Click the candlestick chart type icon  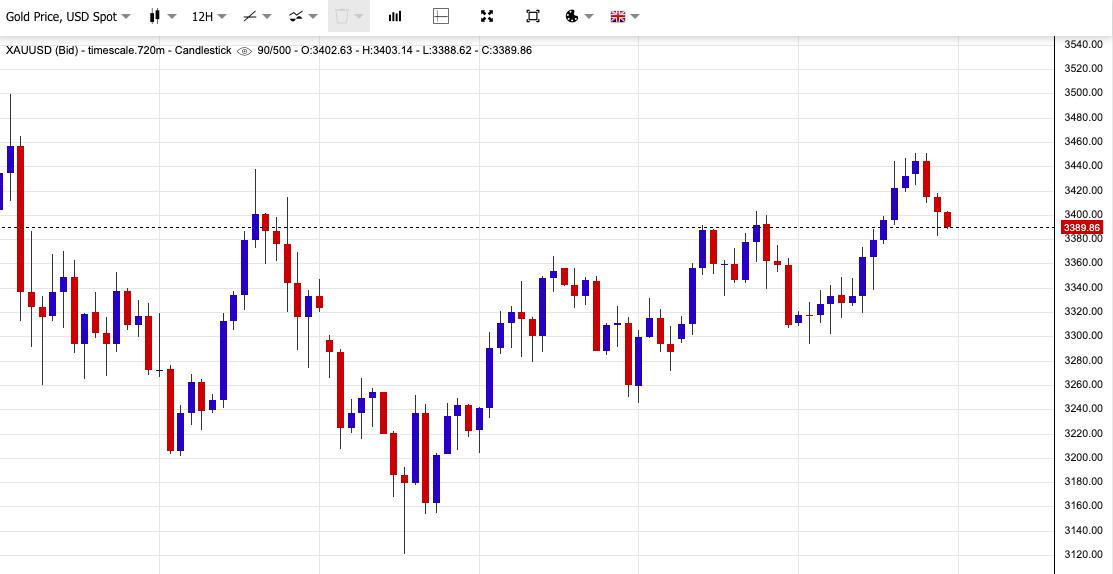[x=154, y=16]
